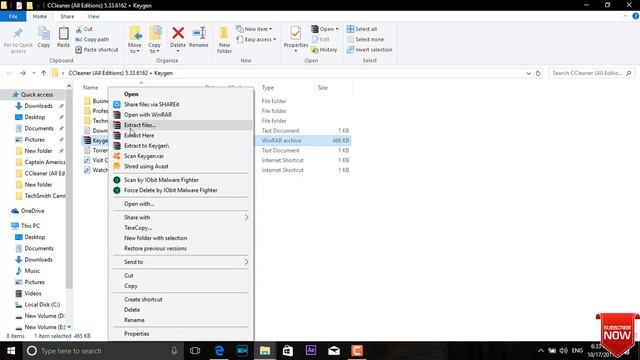The width and height of the screenshot is (640, 360).
Task: Open Microsoft Store from taskbar
Action: [x=288, y=351]
